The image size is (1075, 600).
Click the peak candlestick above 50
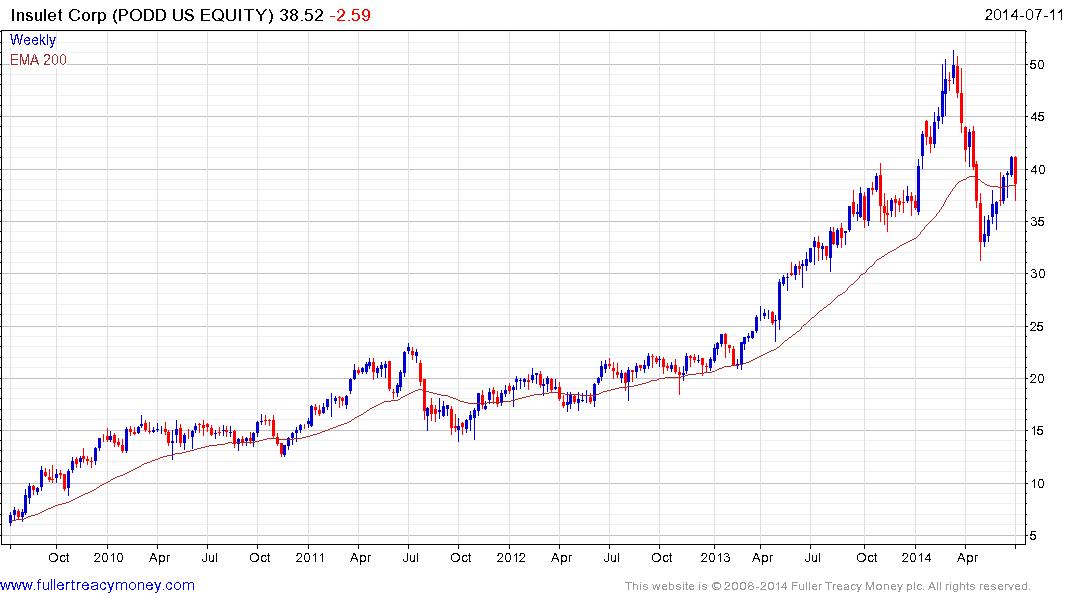953,67
